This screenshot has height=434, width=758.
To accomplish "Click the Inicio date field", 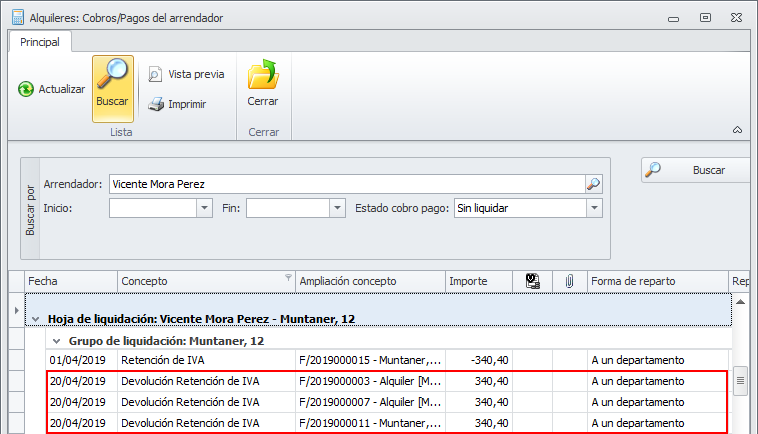I will 153,208.
